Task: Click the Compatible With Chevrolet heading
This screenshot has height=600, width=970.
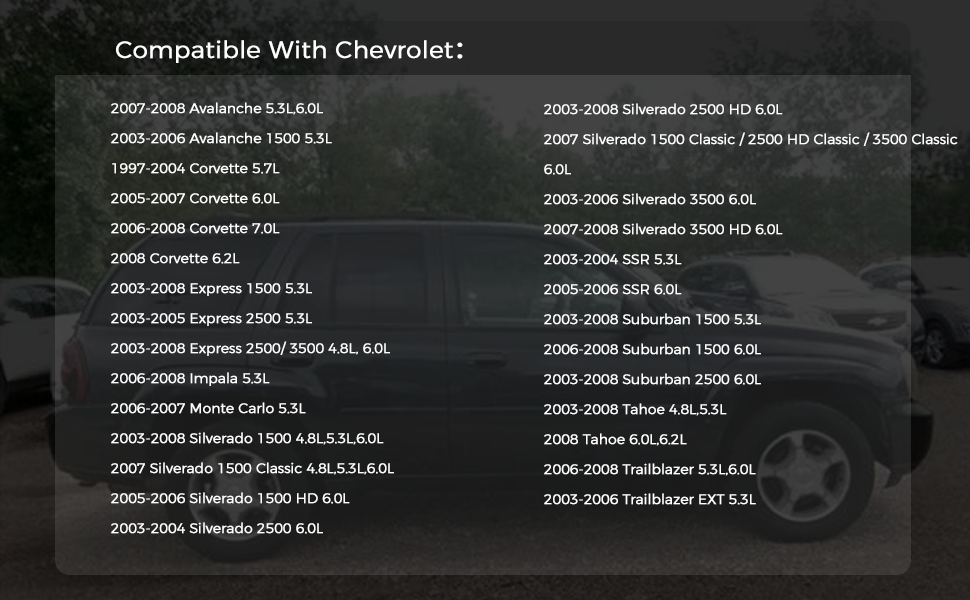Action: coord(289,50)
